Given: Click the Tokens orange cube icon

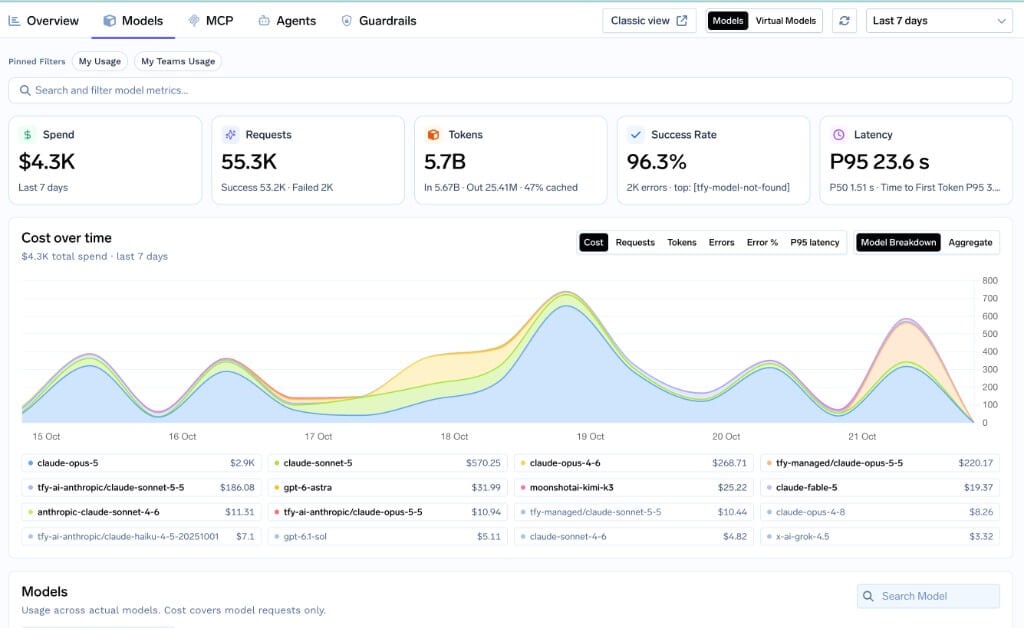Looking at the screenshot, I should coord(433,134).
